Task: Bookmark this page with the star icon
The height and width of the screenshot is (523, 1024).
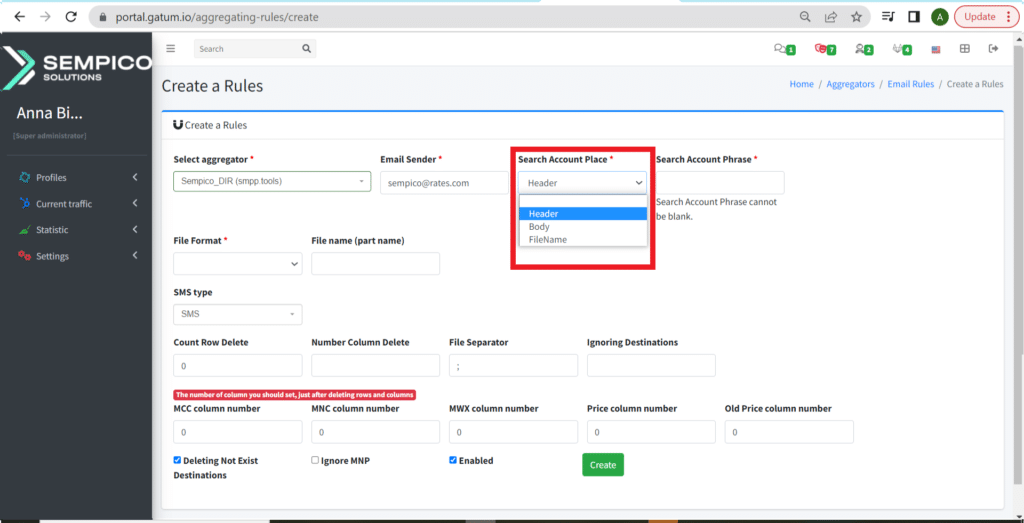Action: (x=856, y=17)
